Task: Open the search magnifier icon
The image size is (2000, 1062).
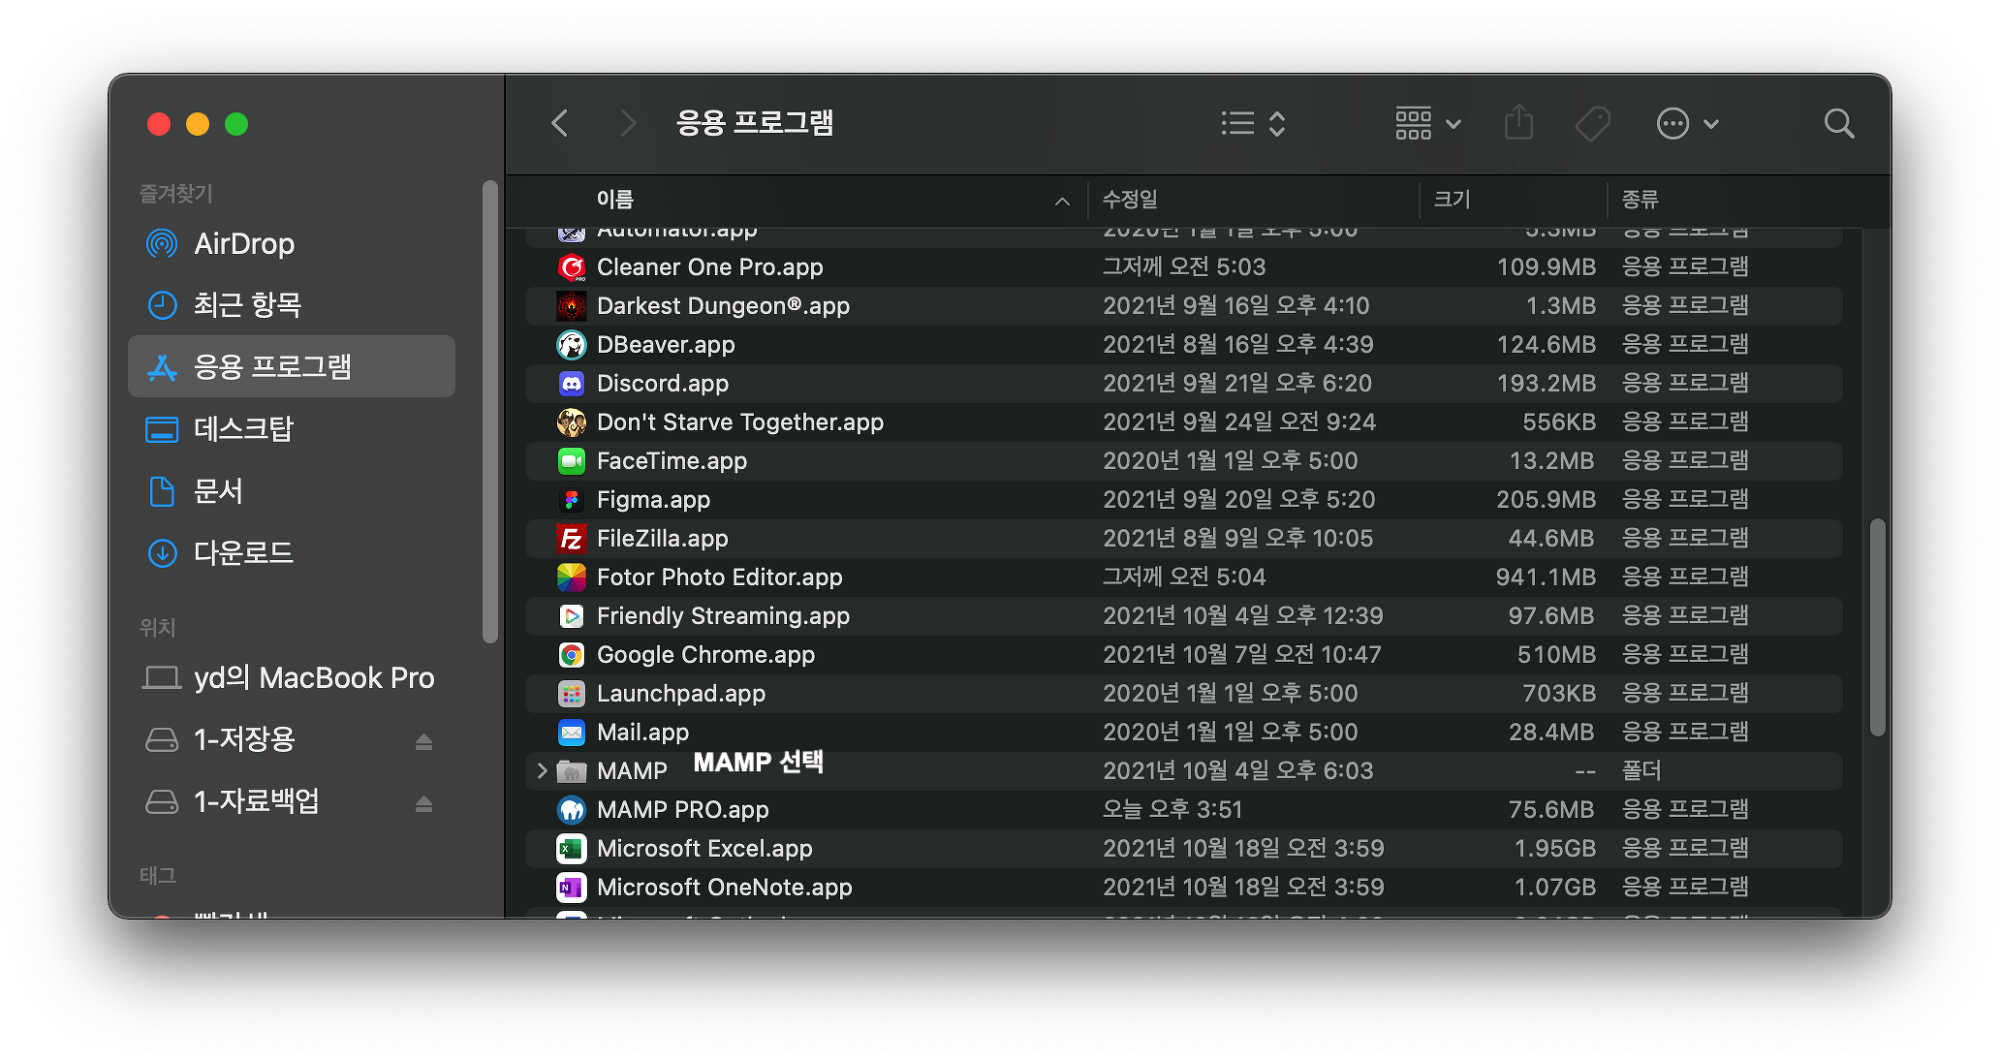Action: [1838, 124]
